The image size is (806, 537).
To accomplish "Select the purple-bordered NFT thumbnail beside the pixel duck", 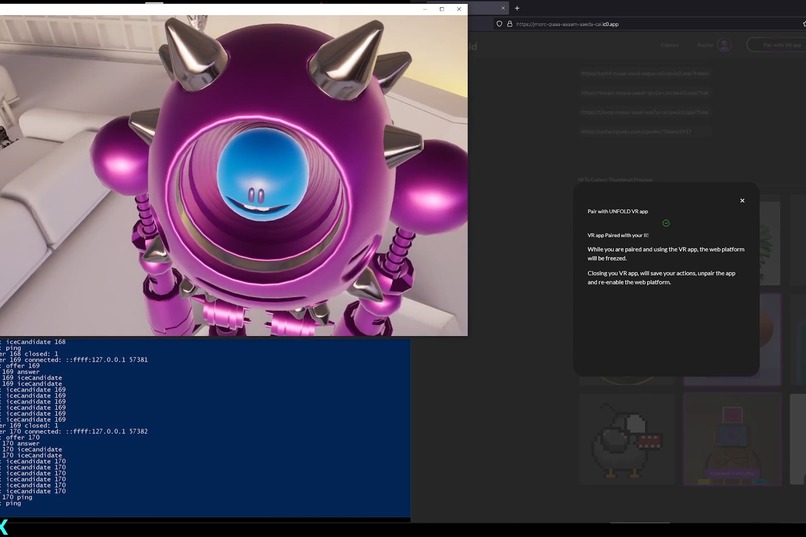I will click(732, 439).
